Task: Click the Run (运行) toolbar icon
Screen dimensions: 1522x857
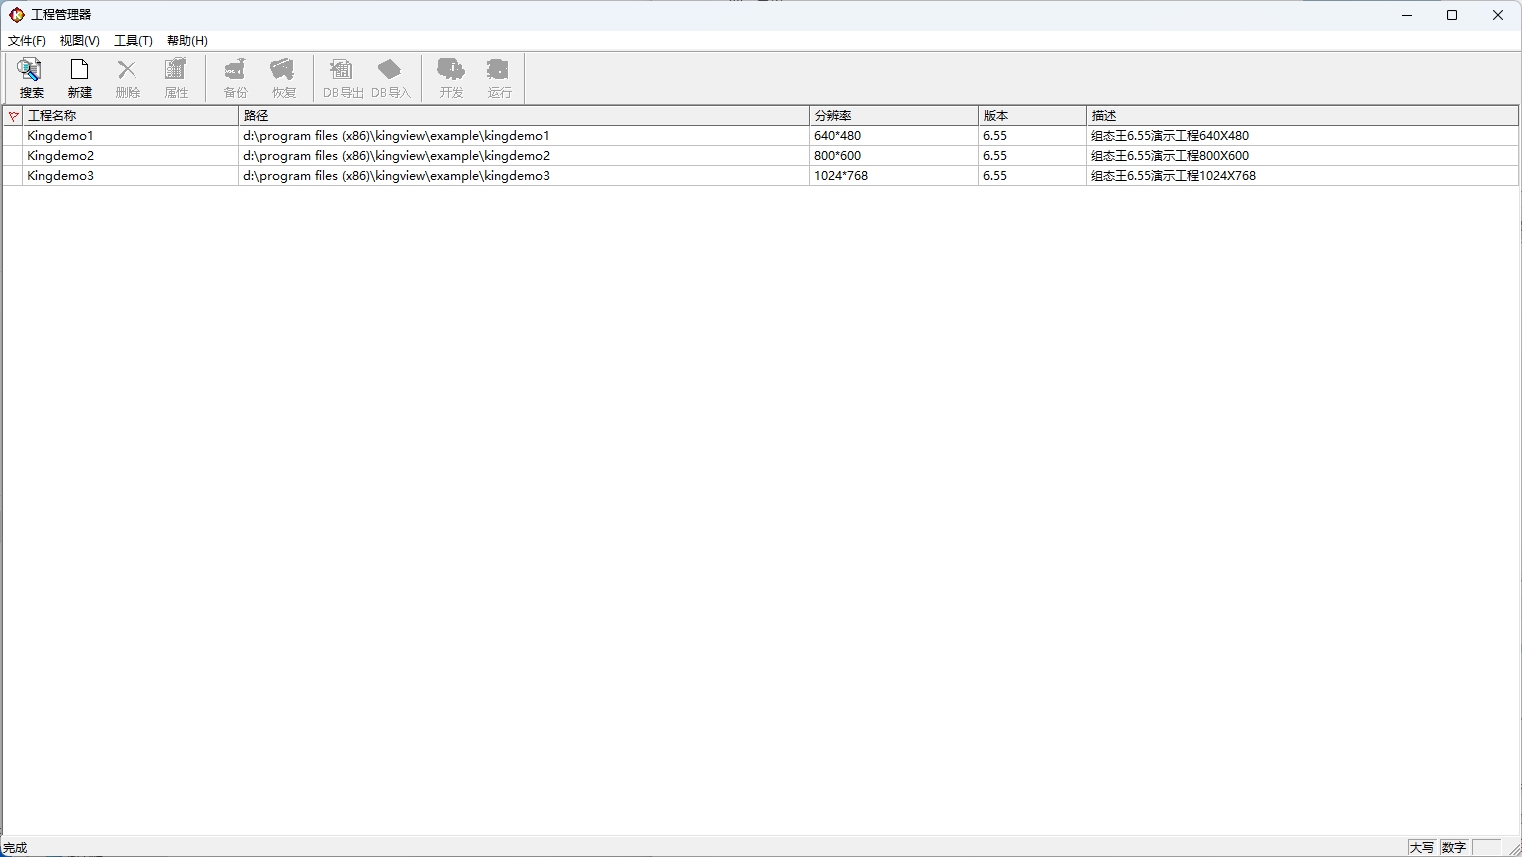Action: 499,77
